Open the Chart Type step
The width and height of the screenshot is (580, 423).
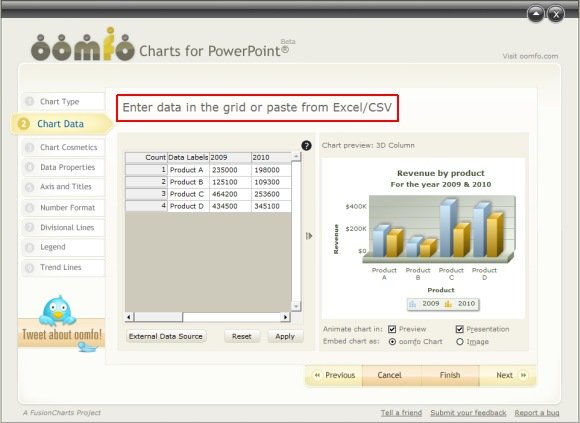63,101
